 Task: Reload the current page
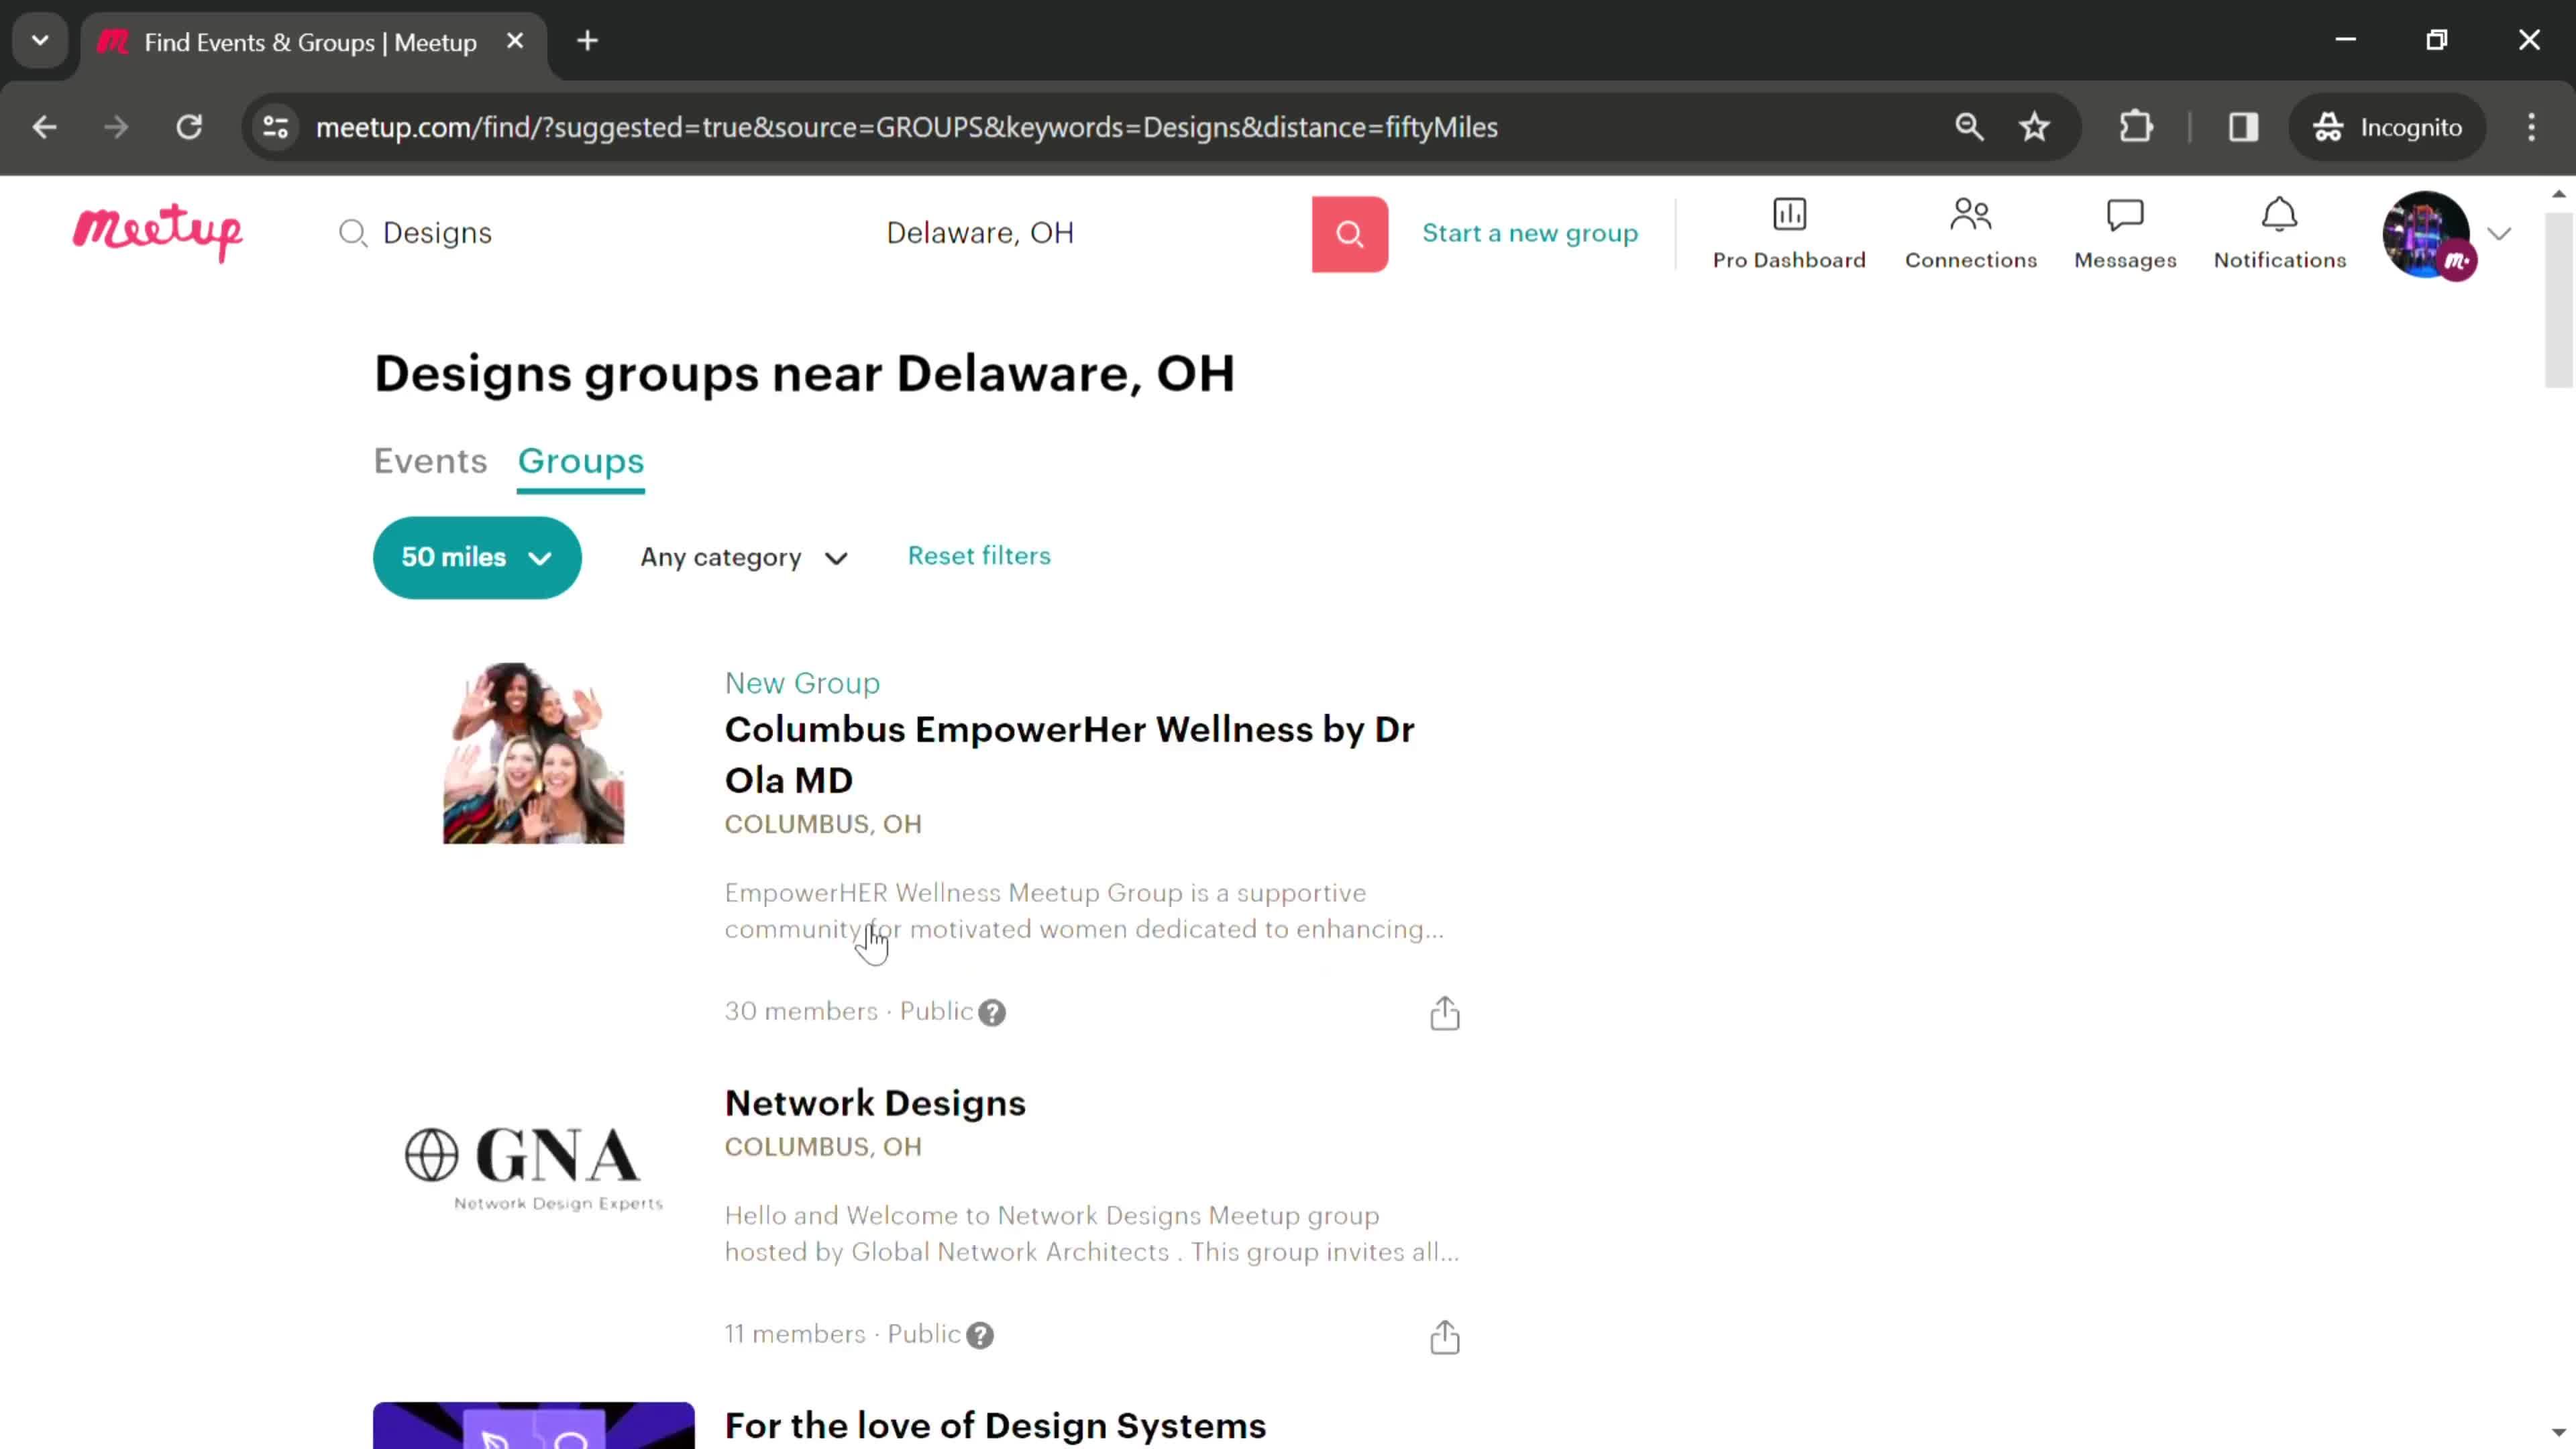pyautogui.click(x=189, y=127)
